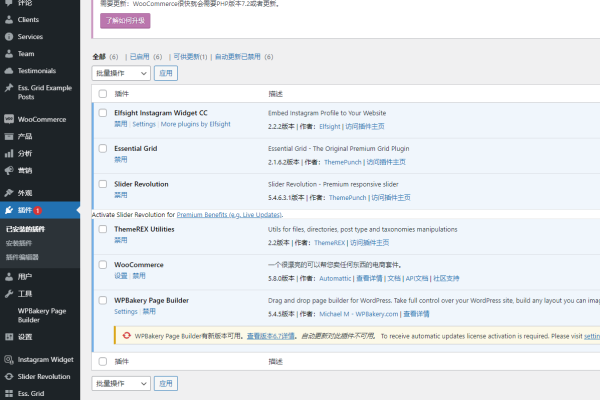This screenshot has height=400, width=600.
Task: Open the Clients menu icon in sidebar
Action: (9, 19)
